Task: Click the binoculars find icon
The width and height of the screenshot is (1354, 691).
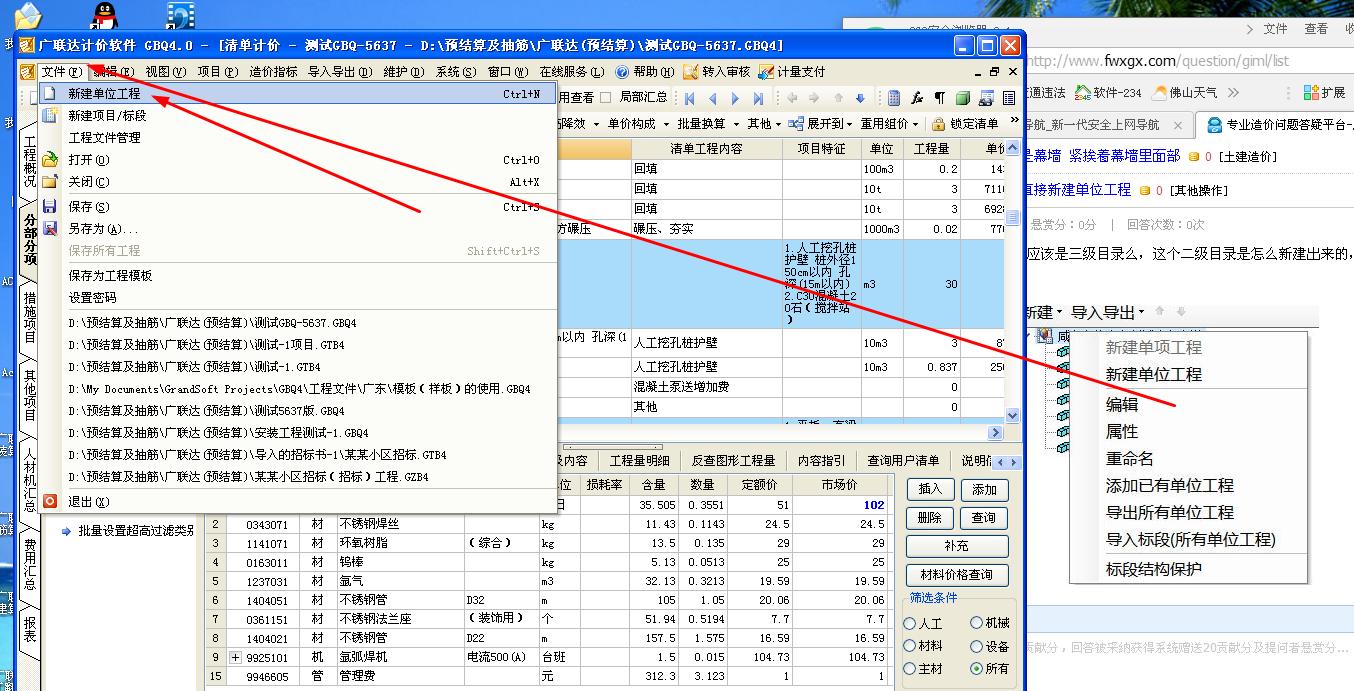Action: tap(986, 98)
